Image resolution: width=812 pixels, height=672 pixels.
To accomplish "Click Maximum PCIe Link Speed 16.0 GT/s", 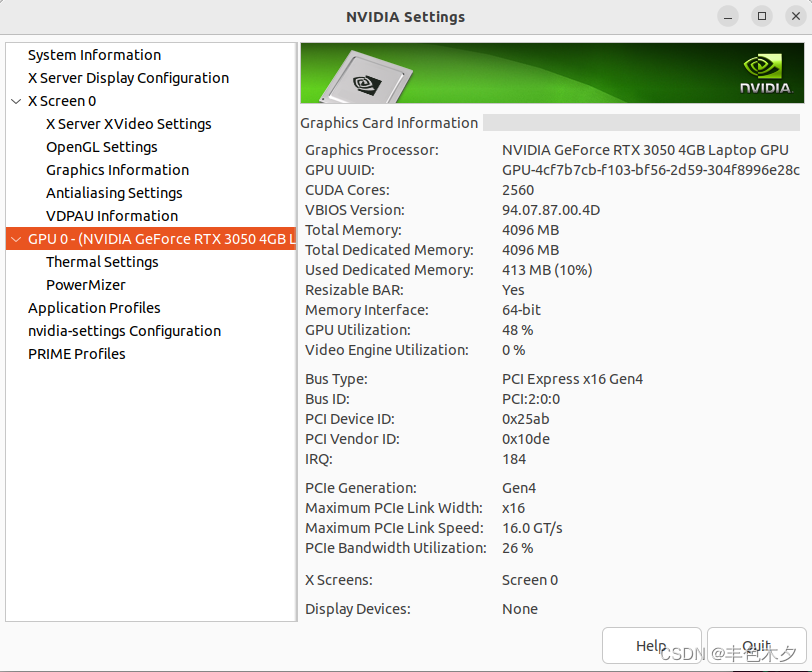I will coord(532,528).
